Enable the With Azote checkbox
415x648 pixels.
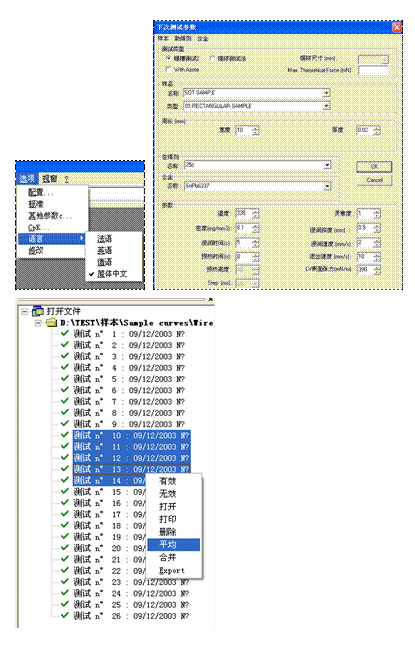[x=168, y=69]
